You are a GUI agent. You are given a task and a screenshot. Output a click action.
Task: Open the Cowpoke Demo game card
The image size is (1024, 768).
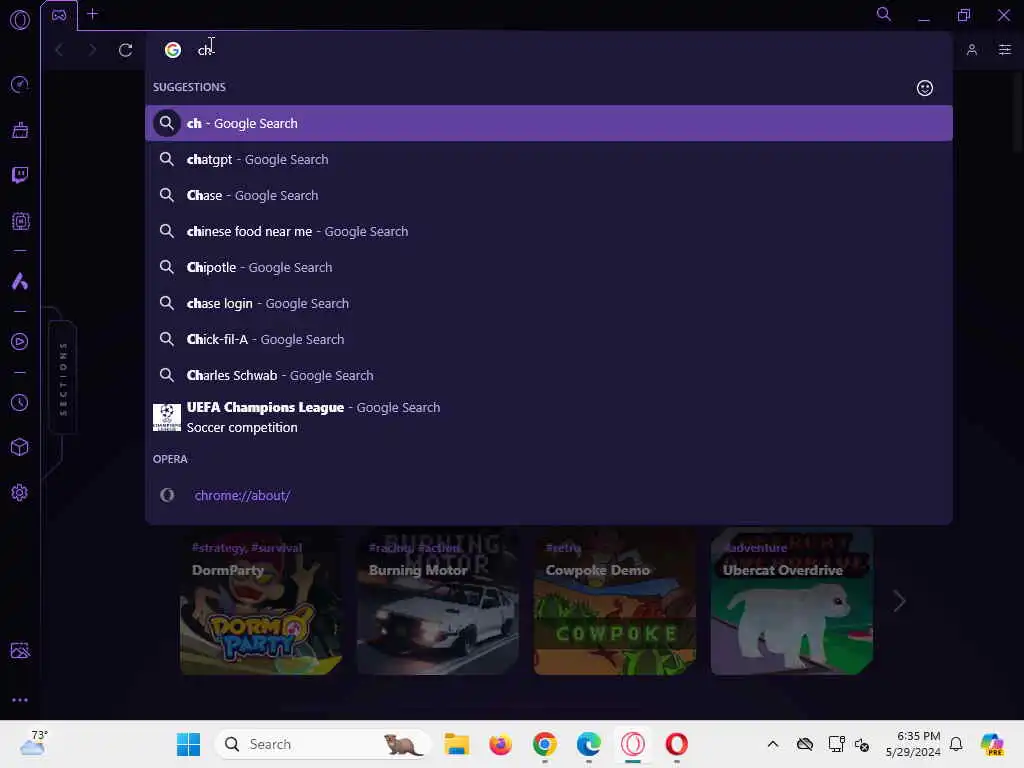[x=615, y=601]
